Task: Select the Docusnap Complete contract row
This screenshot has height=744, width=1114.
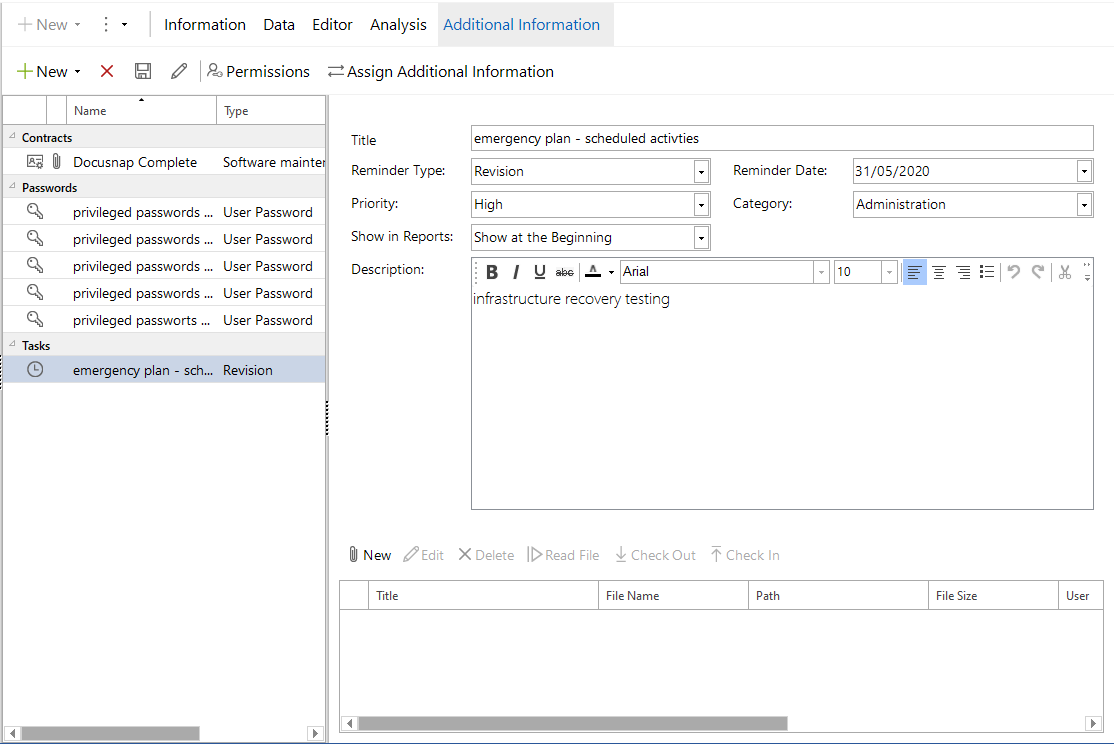Action: tap(164, 162)
